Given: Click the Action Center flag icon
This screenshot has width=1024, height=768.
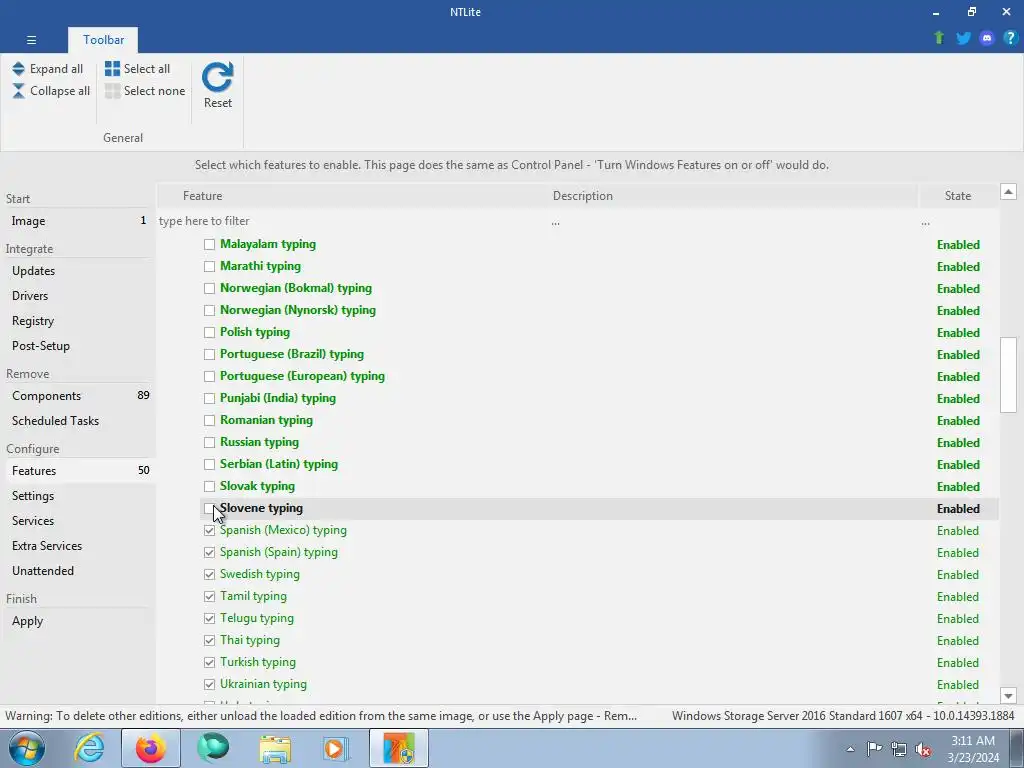Looking at the screenshot, I should click(x=874, y=749).
